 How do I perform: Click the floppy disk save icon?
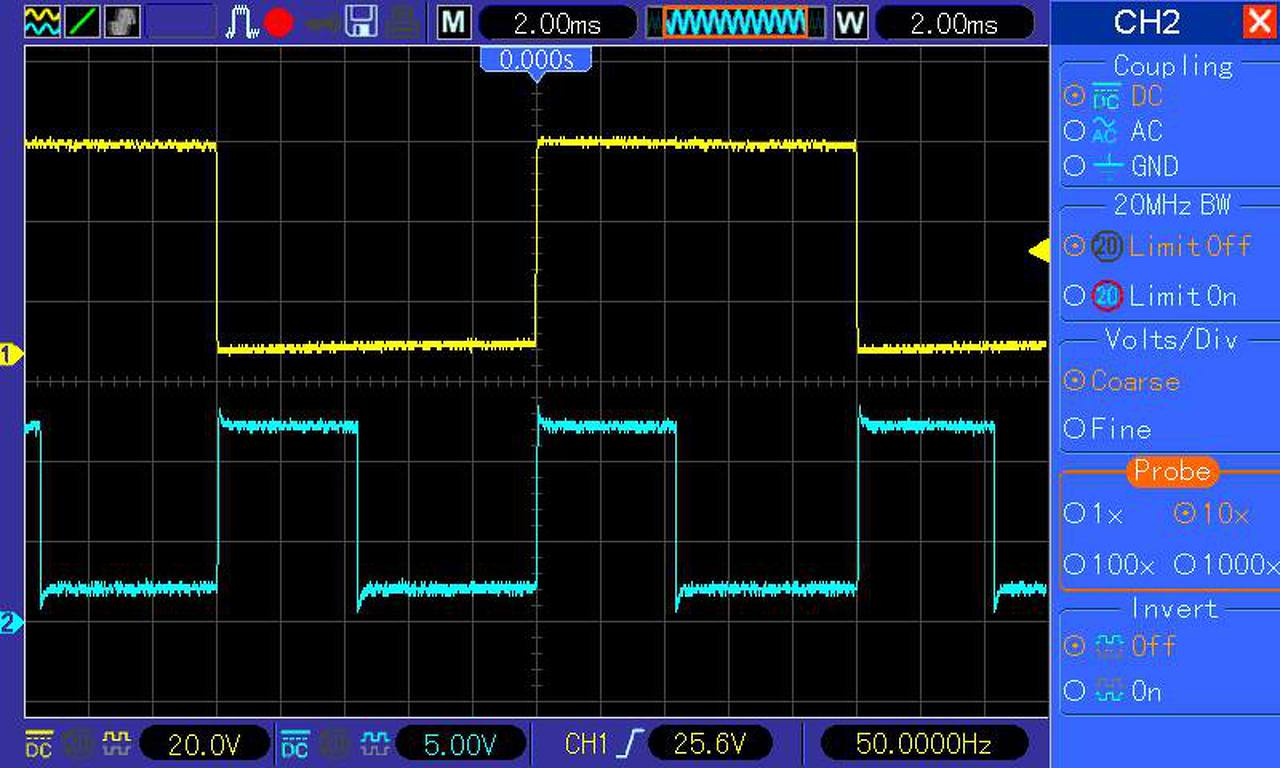click(x=361, y=21)
